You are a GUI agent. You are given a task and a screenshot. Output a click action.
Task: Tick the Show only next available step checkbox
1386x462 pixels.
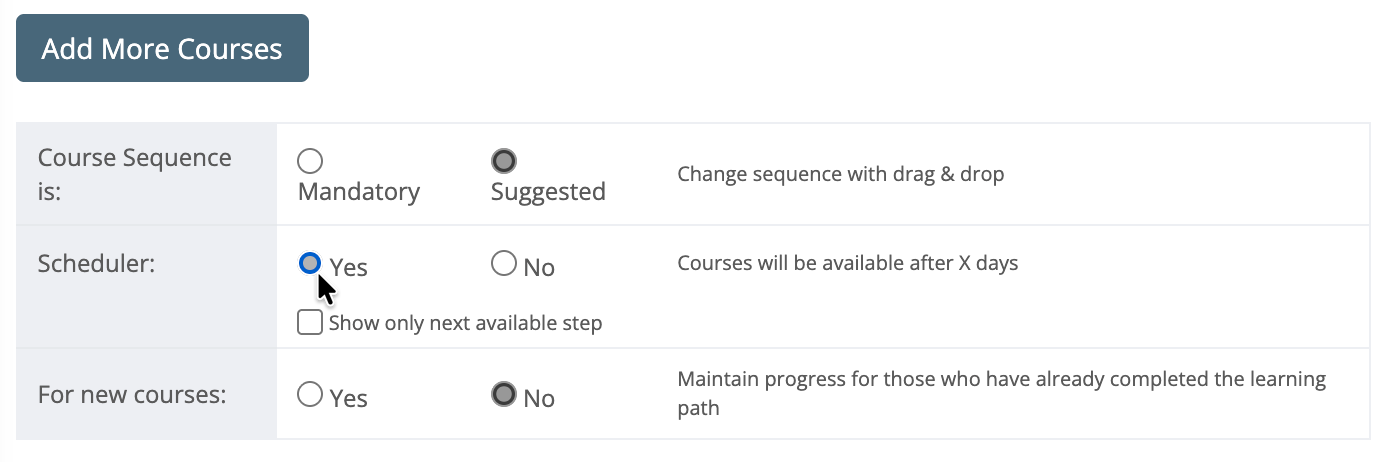tap(310, 323)
